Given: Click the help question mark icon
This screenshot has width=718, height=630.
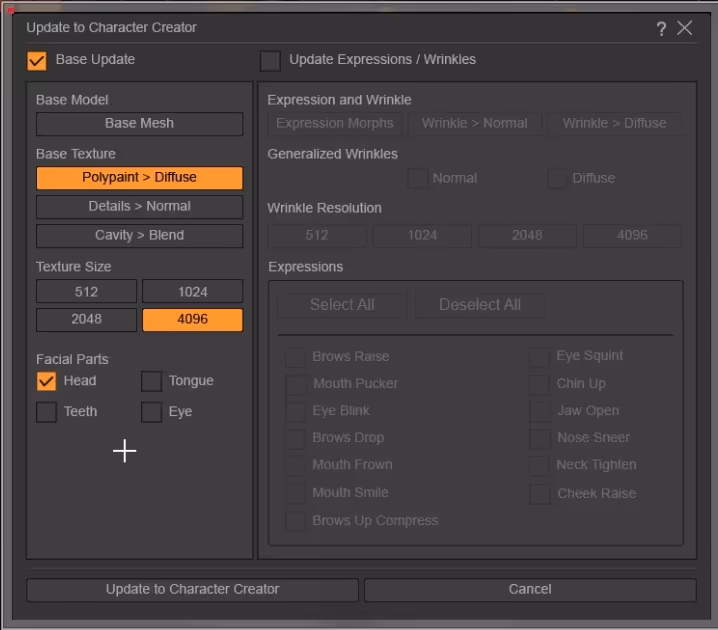Looking at the screenshot, I should click(x=661, y=28).
